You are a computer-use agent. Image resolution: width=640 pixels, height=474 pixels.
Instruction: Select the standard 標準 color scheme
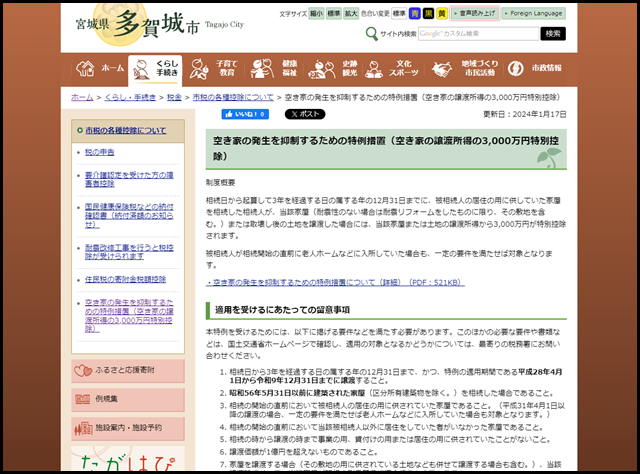click(399, 13)
